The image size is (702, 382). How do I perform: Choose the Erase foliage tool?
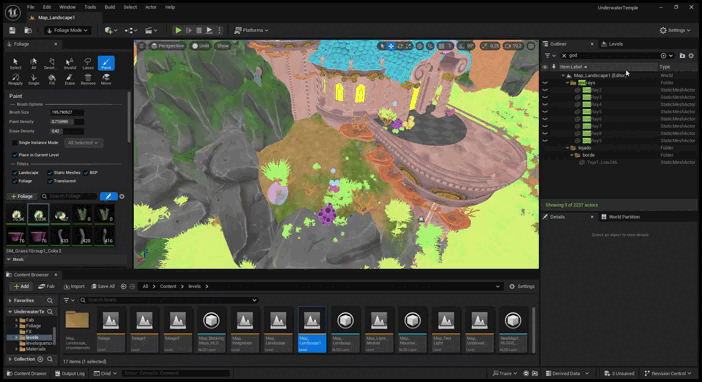pyautogui.click(x=69, y=79)
